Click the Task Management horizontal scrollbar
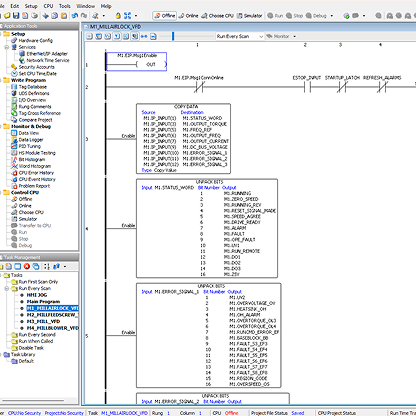The height and width of the screenshot is (416, 416). (33, 400)
